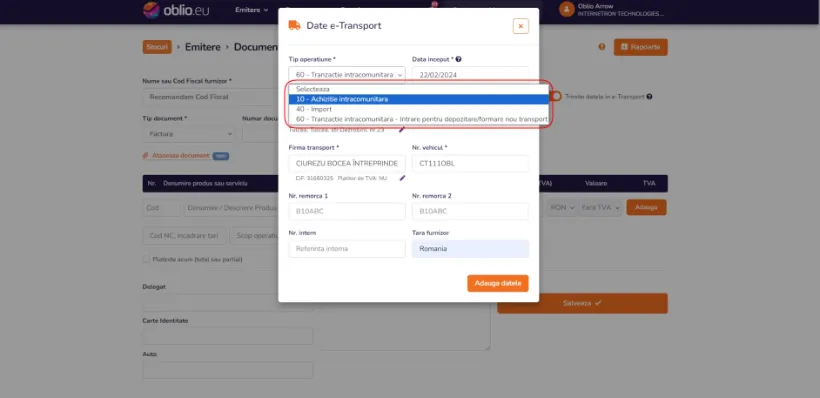Click the Adauga datele button
The image size is (820, 398).
498,283
